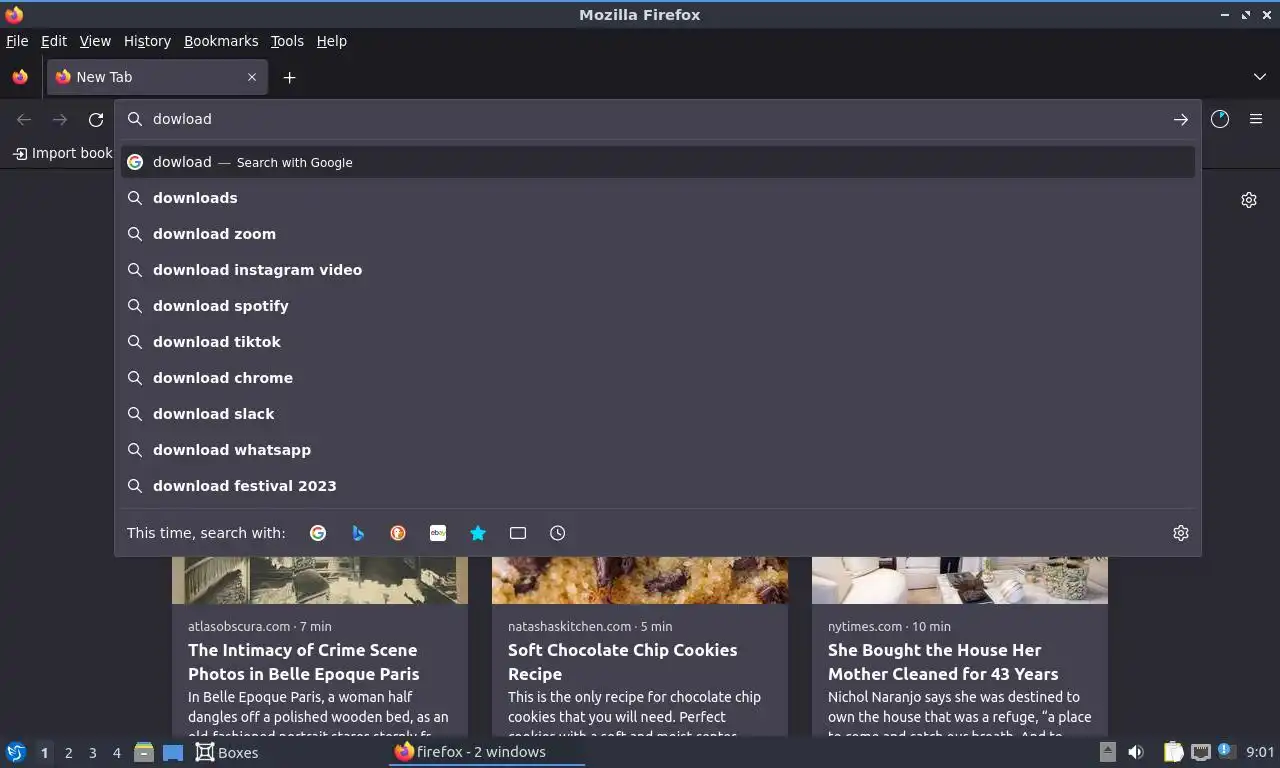Select 'dowload — Search with Google' result
The image size is (1280, 768).
[658, 162]
